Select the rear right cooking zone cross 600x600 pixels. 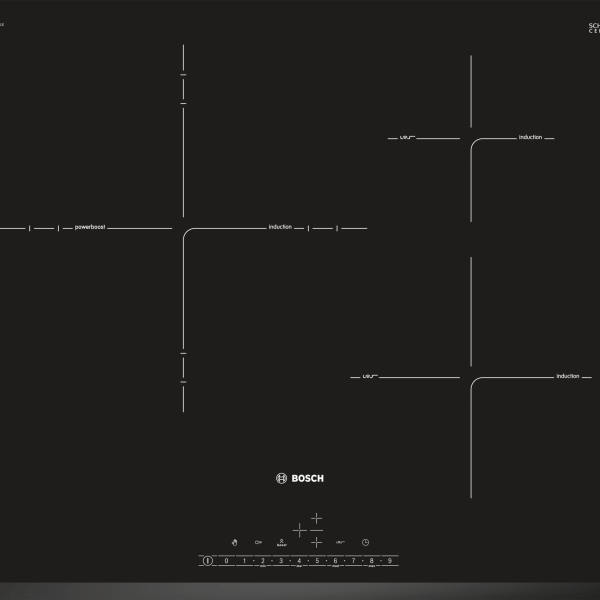click(316, 518)
